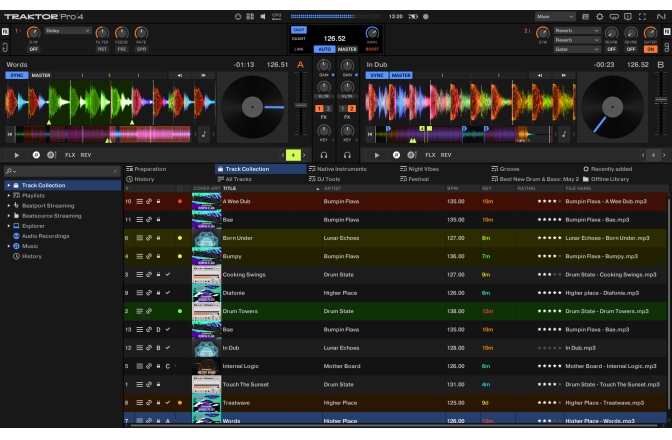Open the Gater effect dropdown in FX unit 2
The height and width of the screenshot is (440, 672).
point(576,49)
